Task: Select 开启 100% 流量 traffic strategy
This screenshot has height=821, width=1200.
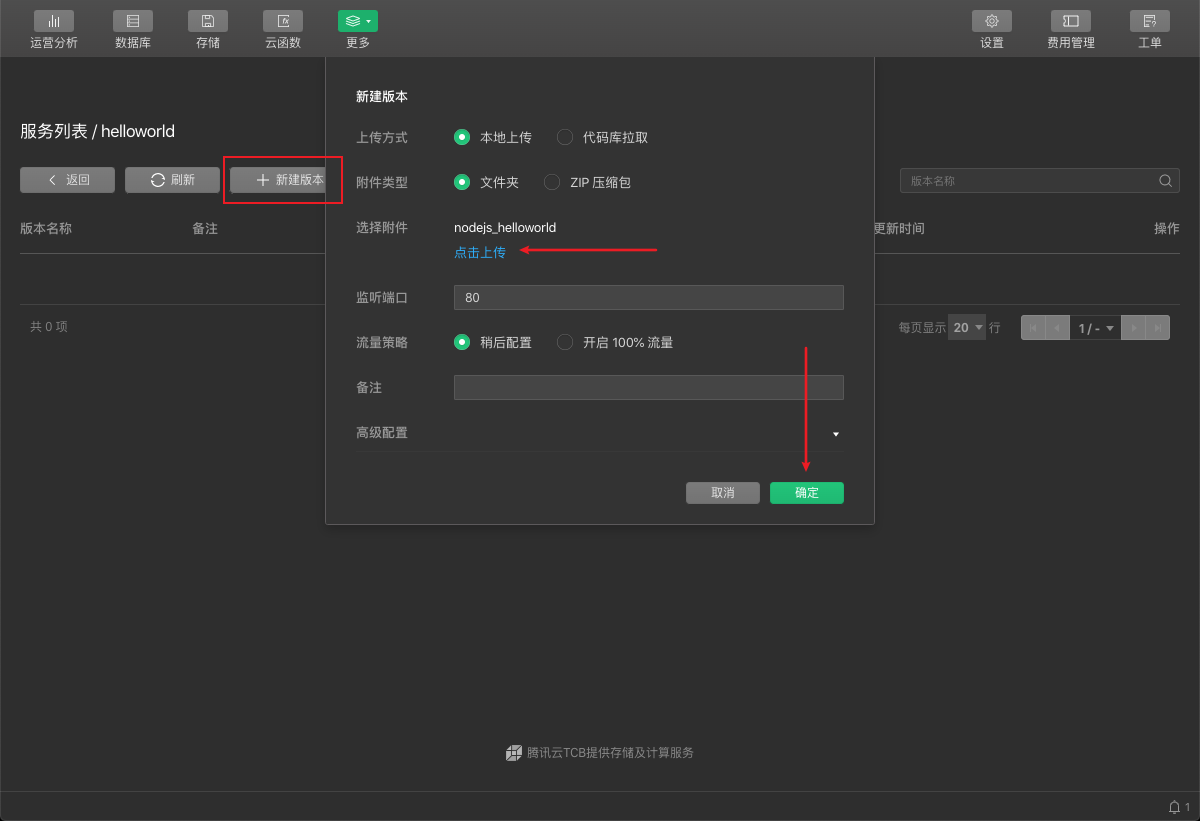Action: [565, 342]
